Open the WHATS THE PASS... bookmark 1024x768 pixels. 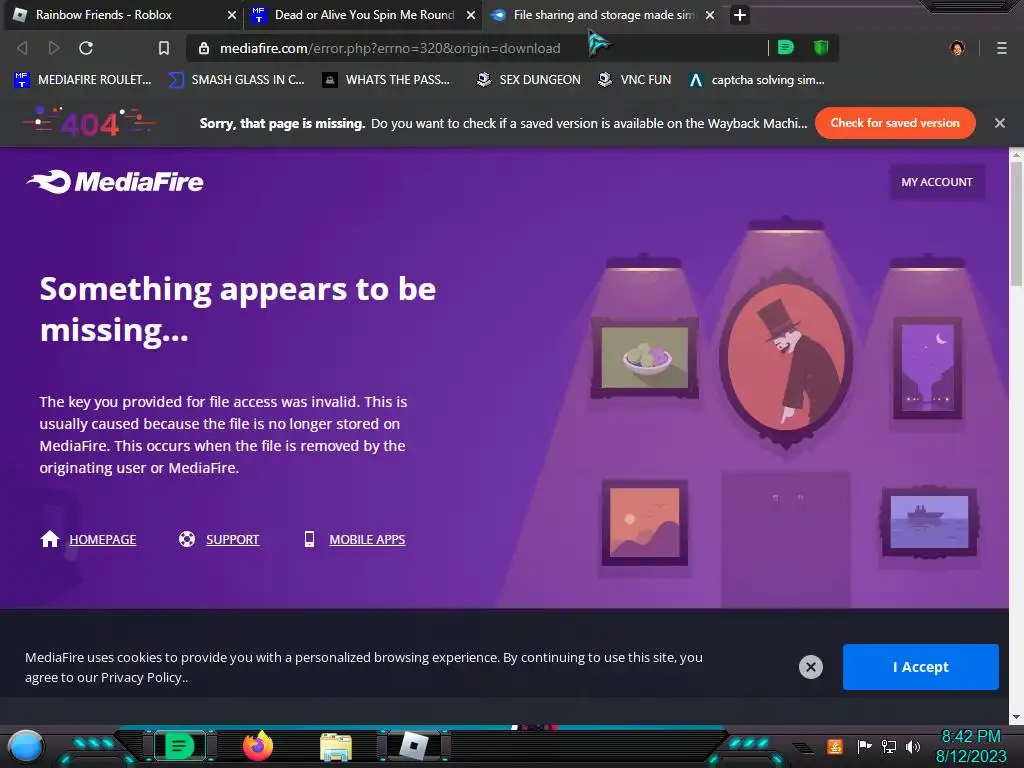(x=387, y=80)
